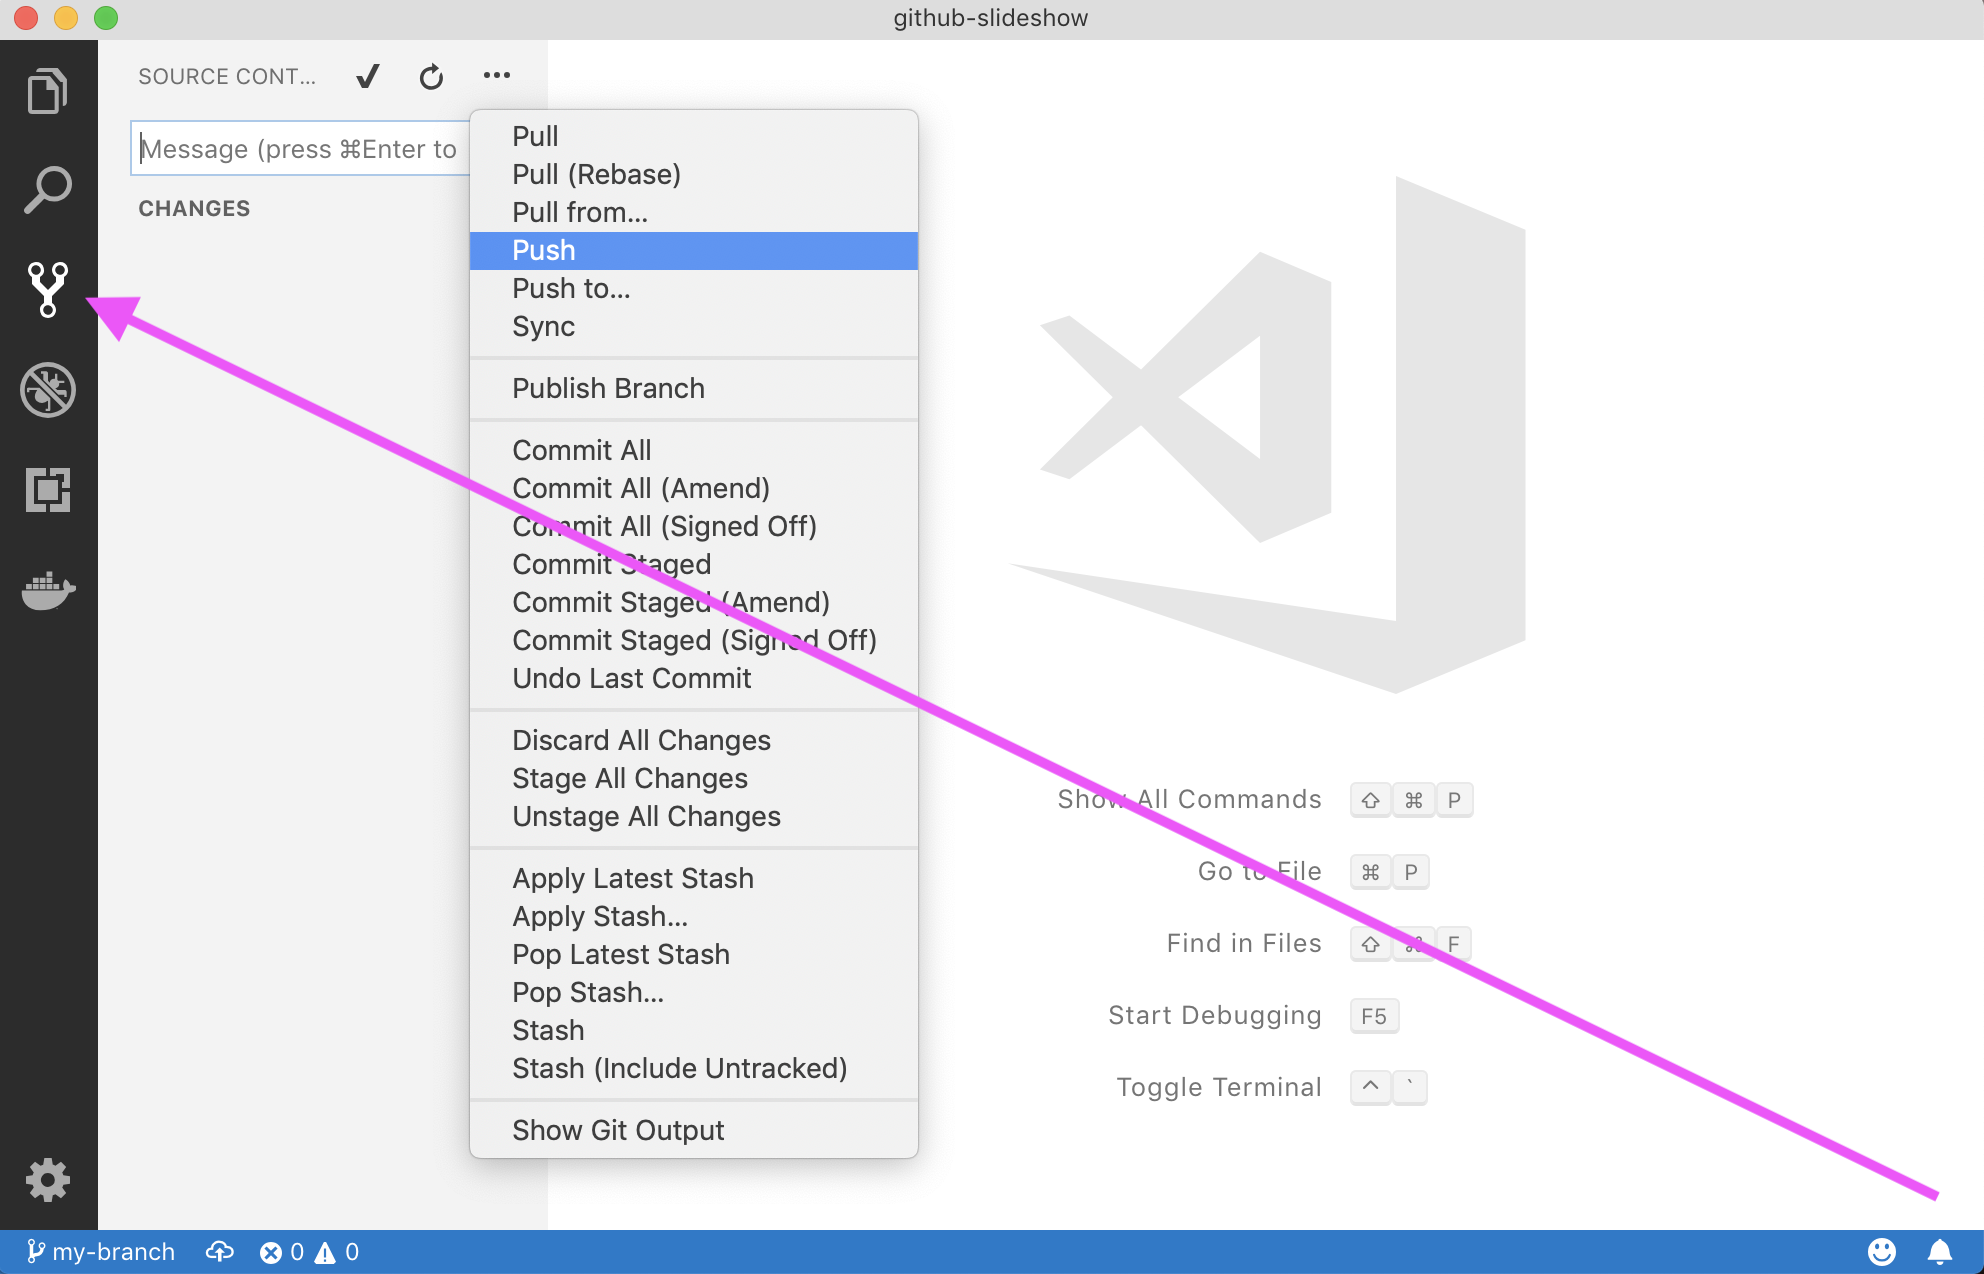Click the commit checkmark icon
The height and width of the screenshot is (1274, 1984).
coord(368,76)
